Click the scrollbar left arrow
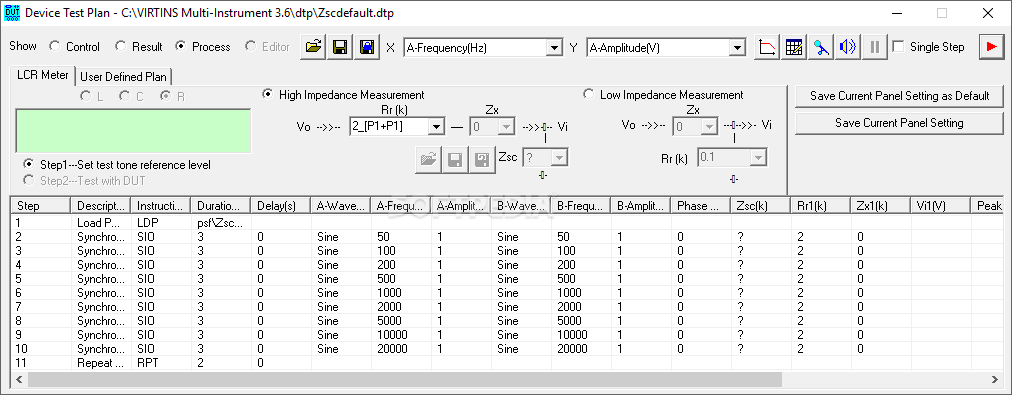Screen dimensions: 1012x395 click(19, 379)
